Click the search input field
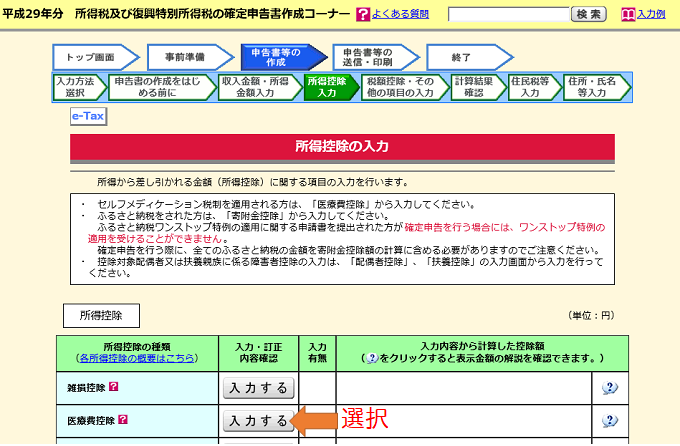Image resolution: width=680 pixels, height=446 pixels. pos(508,14)
